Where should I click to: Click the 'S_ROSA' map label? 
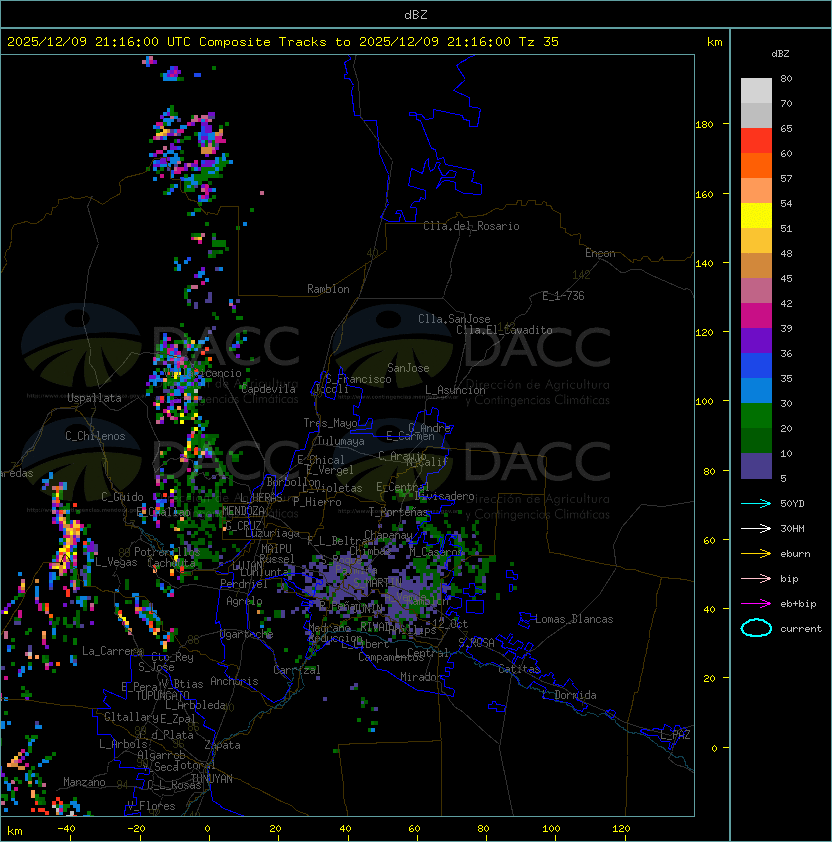pos(476,643)
